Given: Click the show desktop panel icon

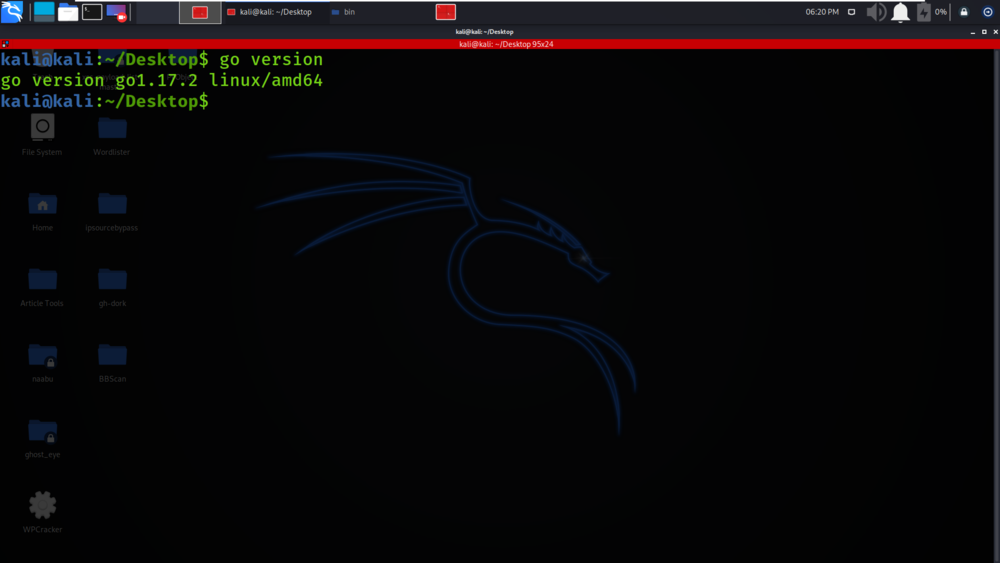Looking at the screenshot, I should coord(44,11).
